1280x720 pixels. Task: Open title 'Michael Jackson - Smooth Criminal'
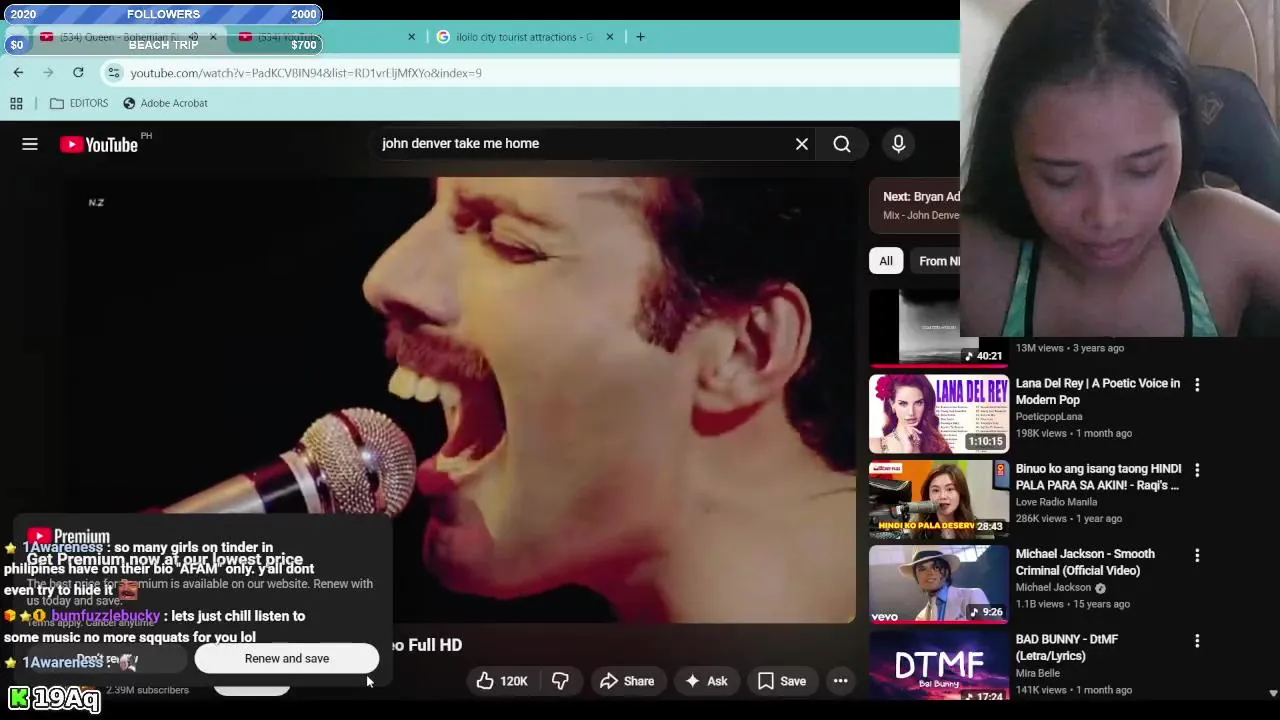1085,562
